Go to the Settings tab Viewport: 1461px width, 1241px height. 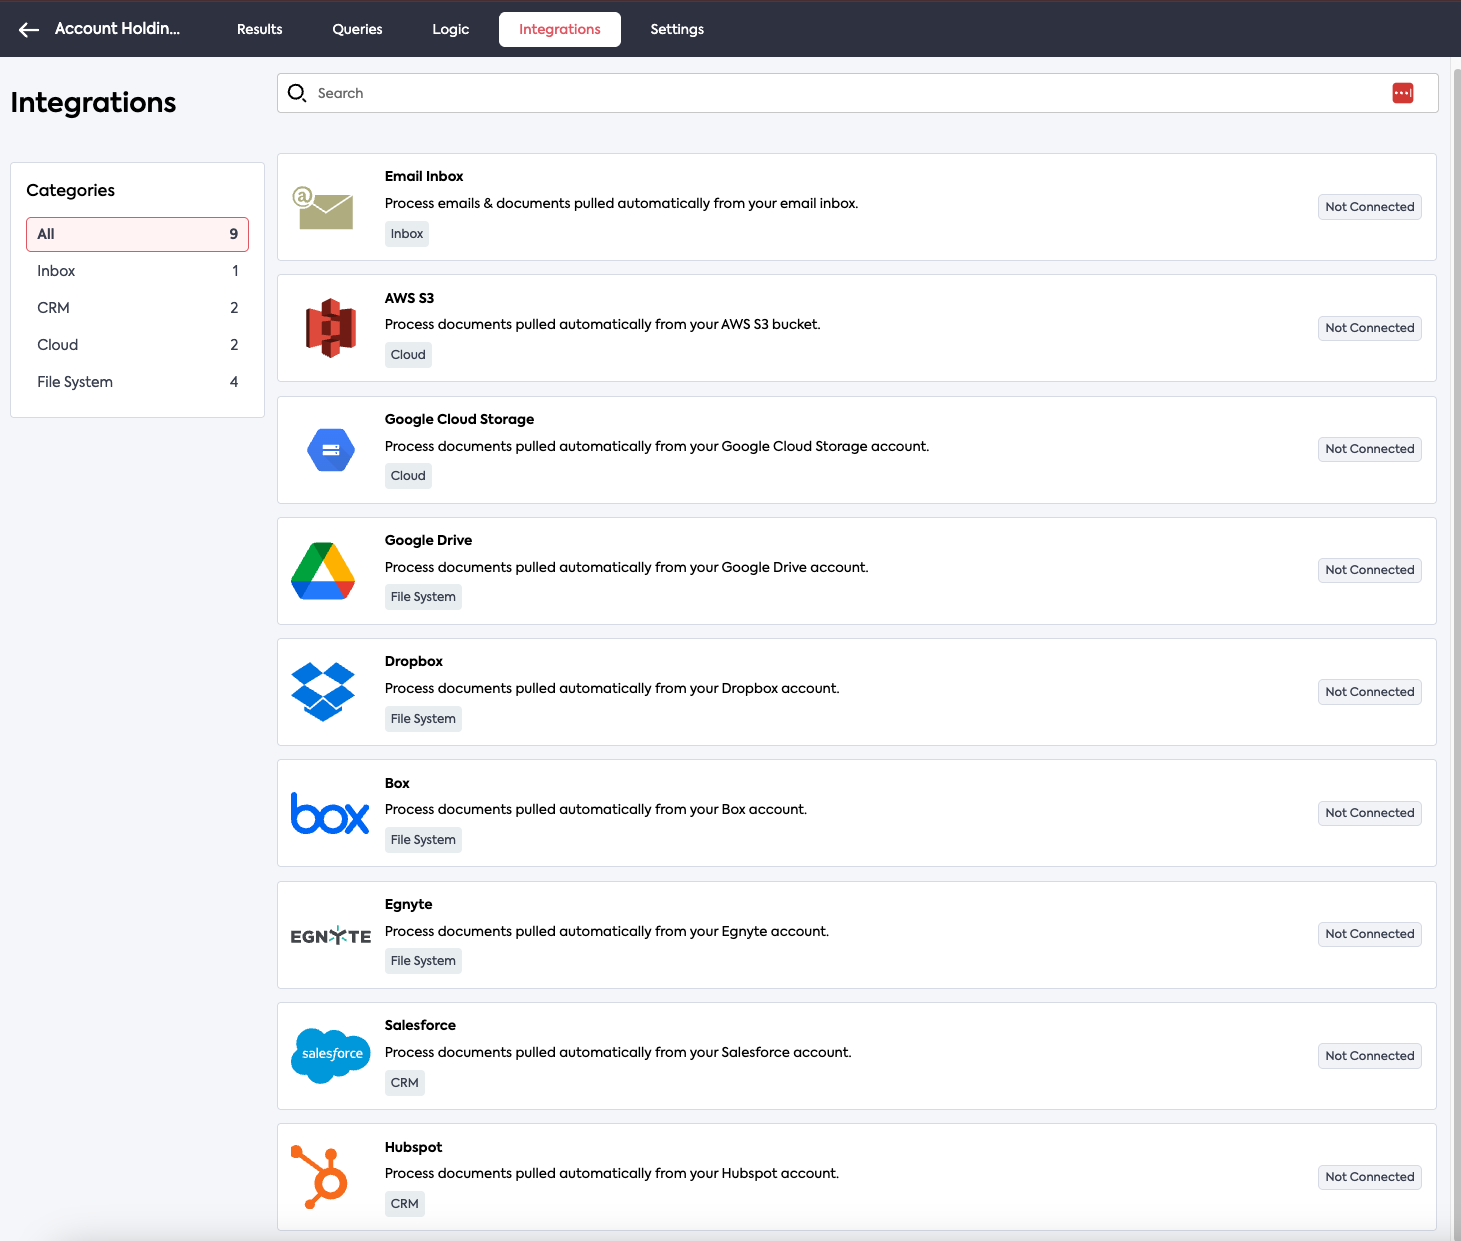pyautogui.click(x=677, y=30)
